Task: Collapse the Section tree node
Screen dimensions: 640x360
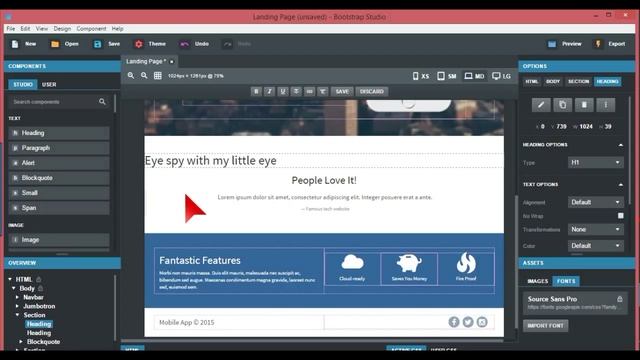Action: tap(17, 315)
